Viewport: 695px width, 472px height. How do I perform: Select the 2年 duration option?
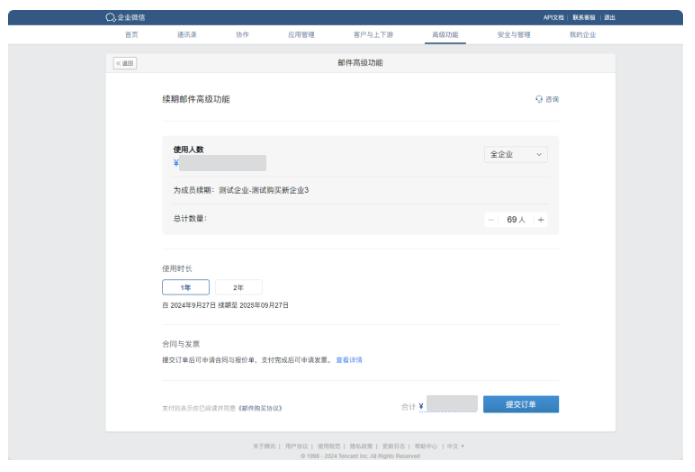[x=238, y=287]
